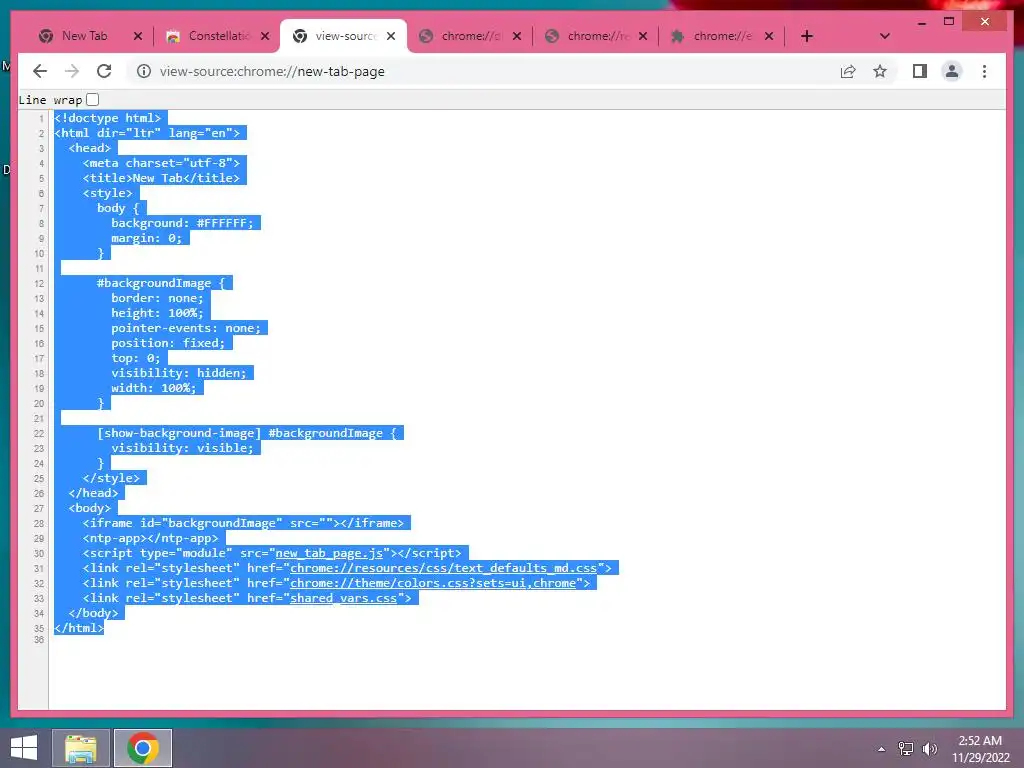
Task: Open the shared_vars.css link
Action: coord(344,598)
